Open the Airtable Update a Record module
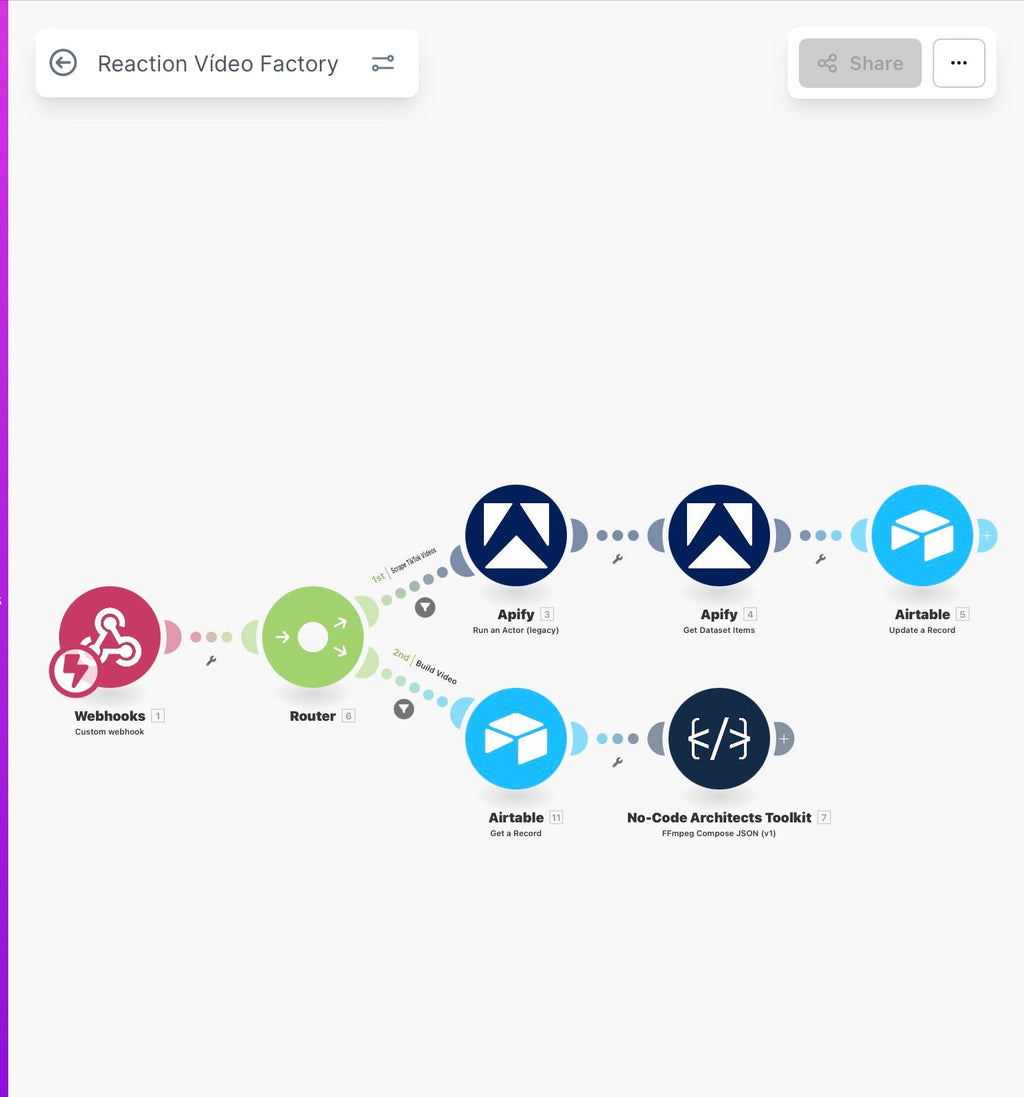The height and width of the screenshot is (1097, 1024). [x=922, y=534]
